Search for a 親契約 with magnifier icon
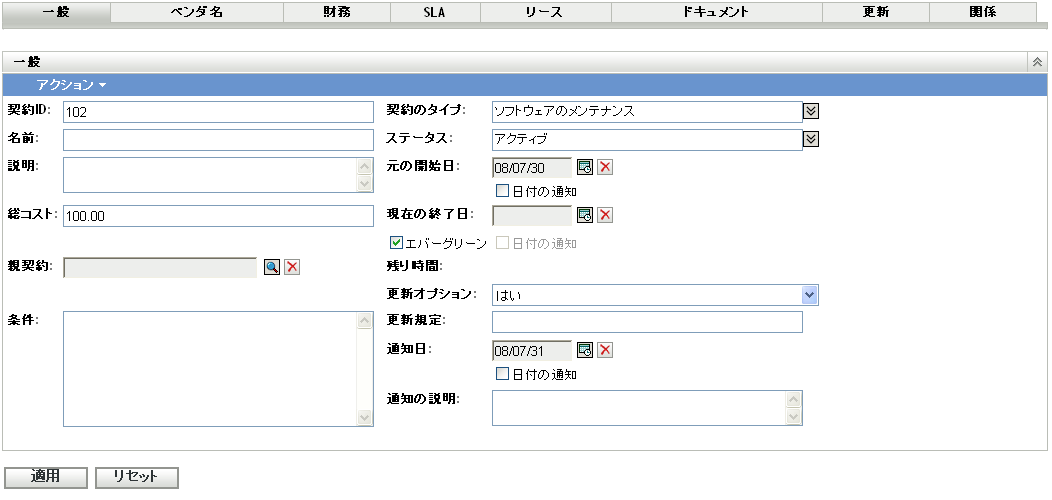This screenshot has height=500, width=1052. tap(272, 267)
